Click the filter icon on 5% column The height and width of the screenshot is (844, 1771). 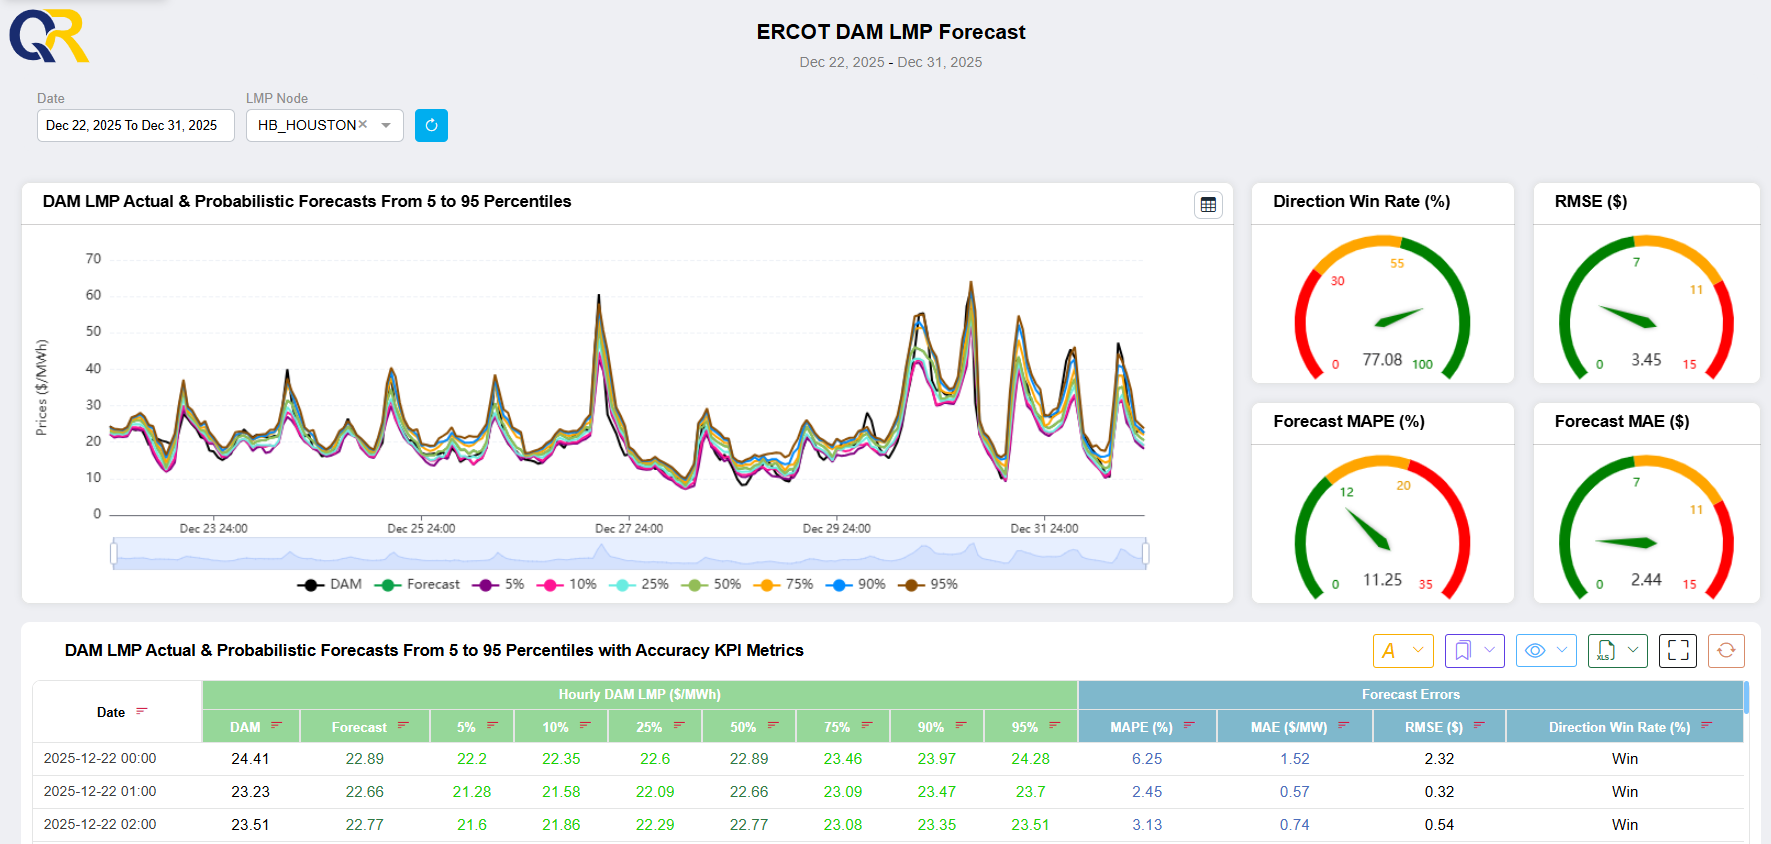tap(492, 725)
